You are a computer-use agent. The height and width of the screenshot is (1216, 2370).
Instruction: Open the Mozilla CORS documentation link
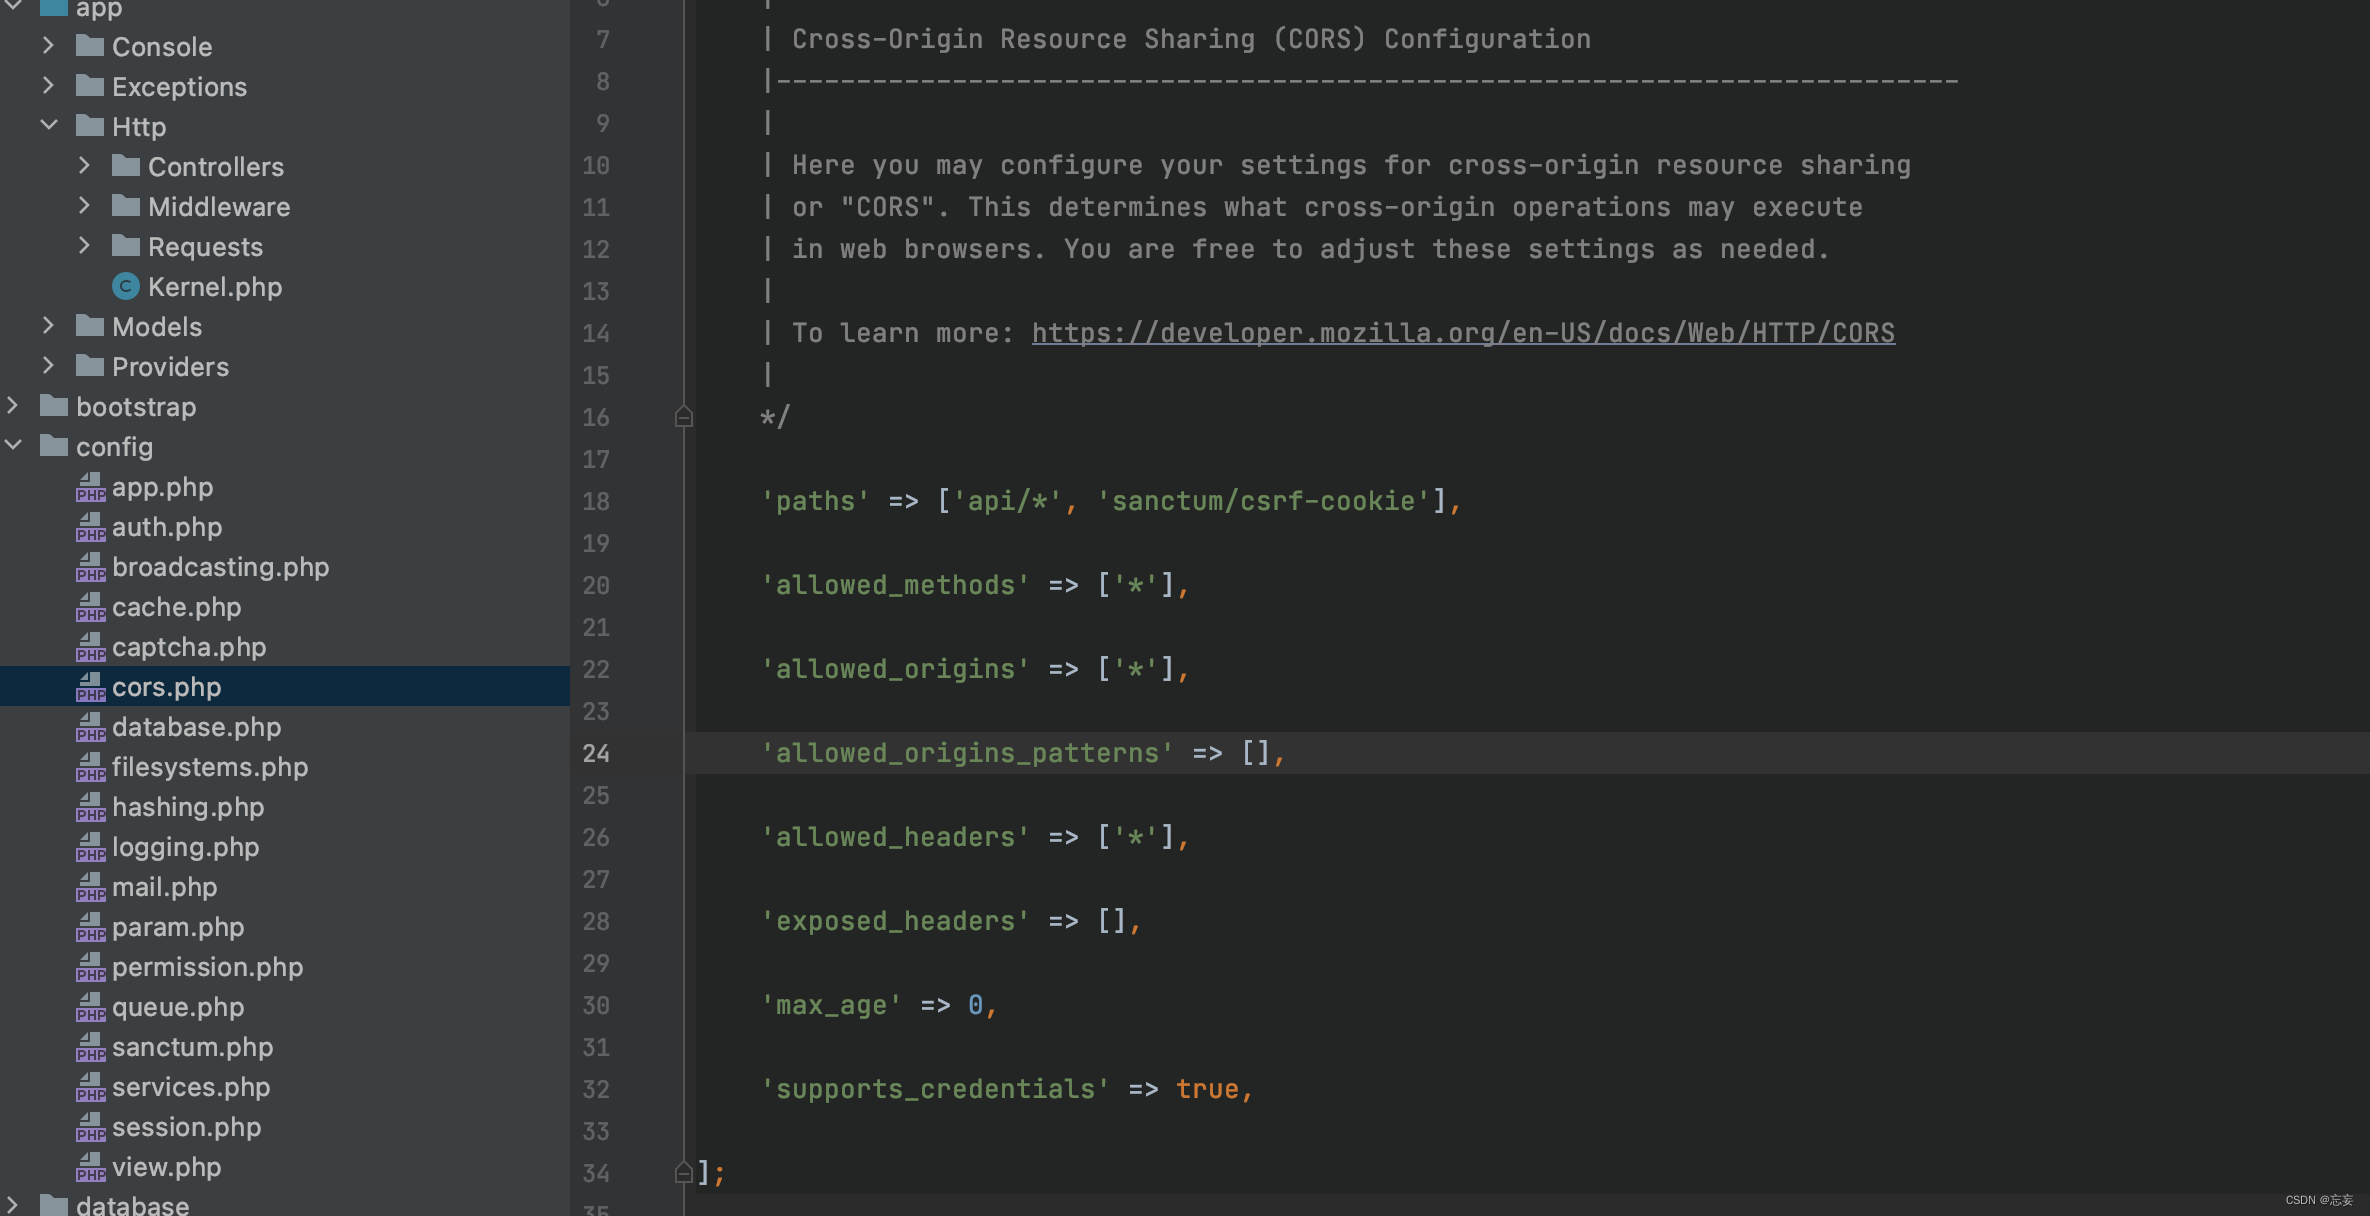(1462, 333)
